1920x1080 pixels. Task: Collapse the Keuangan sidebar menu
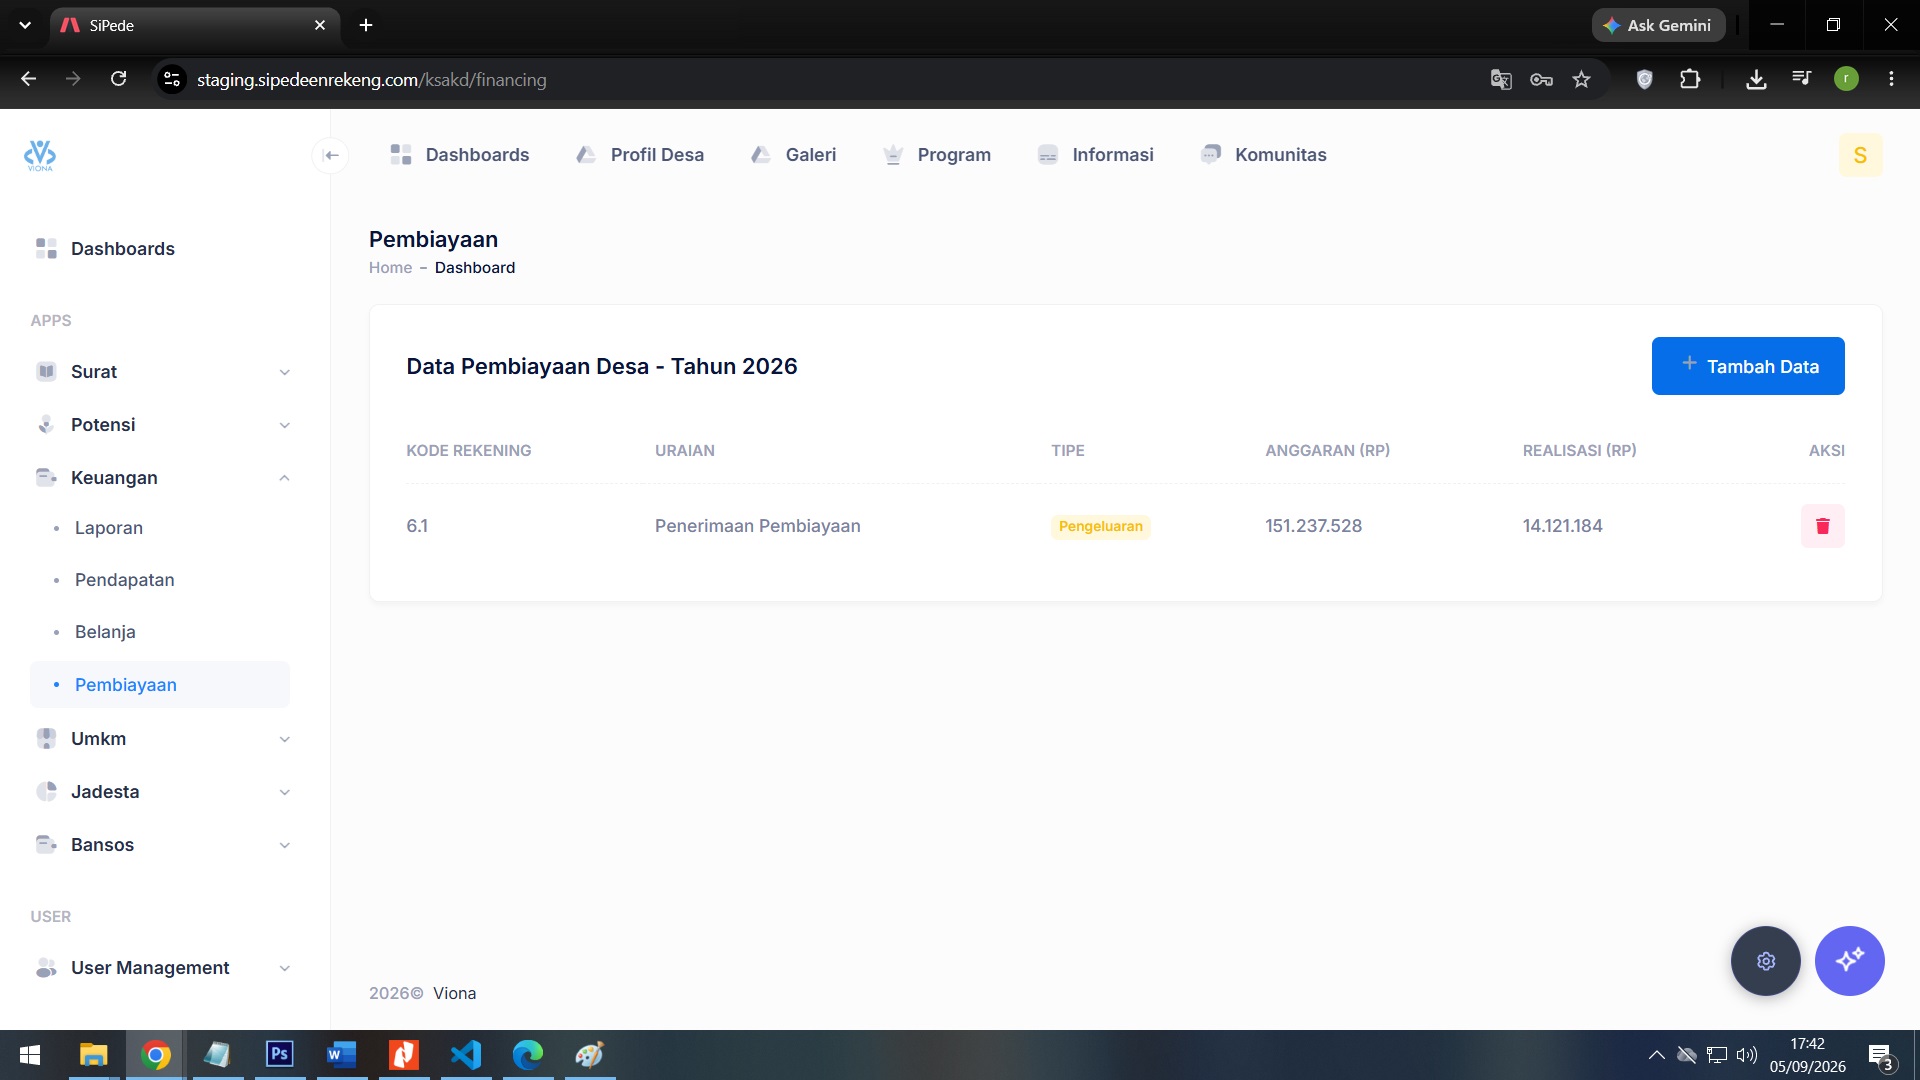[162, 478]
